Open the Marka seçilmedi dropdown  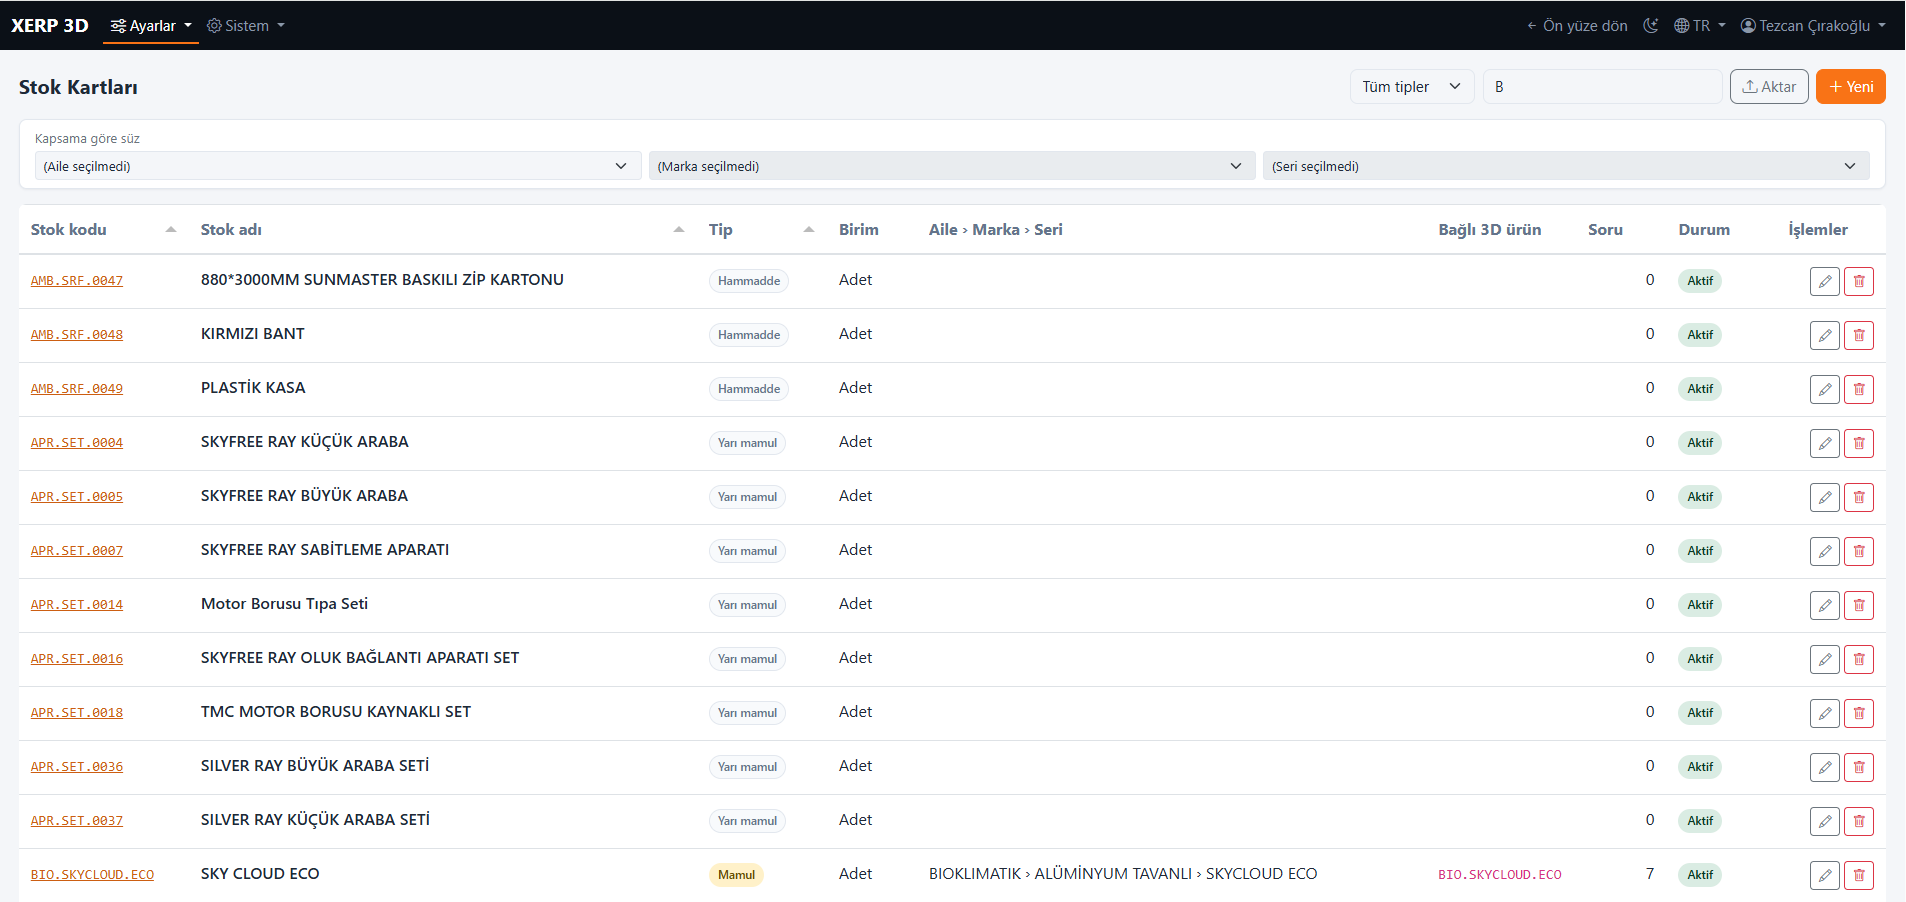coord(952,166)
